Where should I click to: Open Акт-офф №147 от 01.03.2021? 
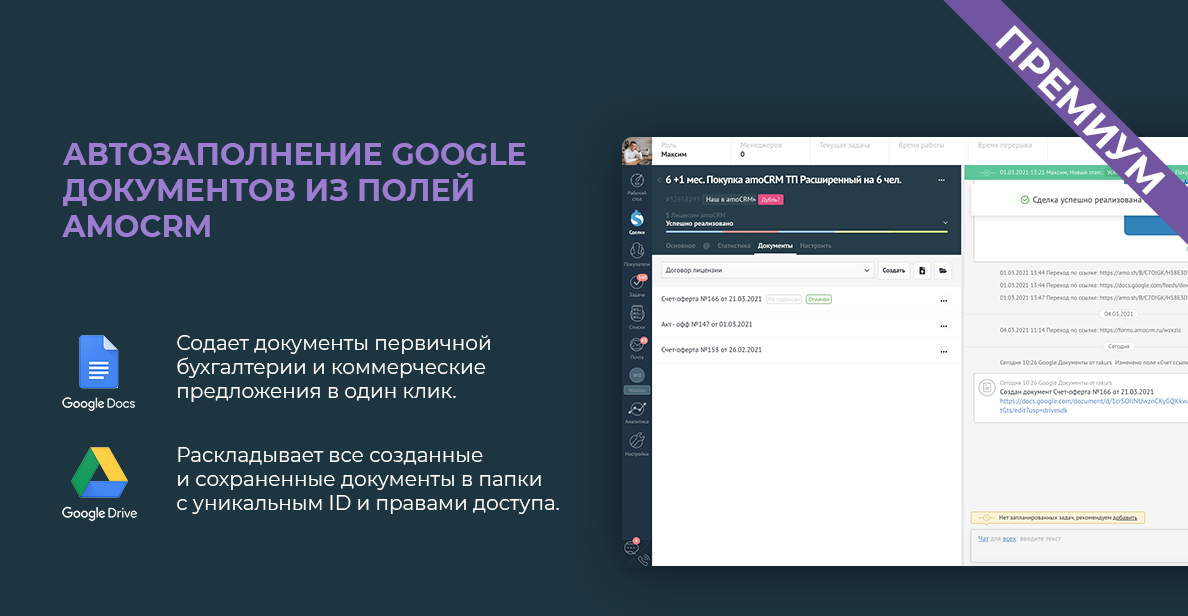pyautogui.click(x=706, y=324)
